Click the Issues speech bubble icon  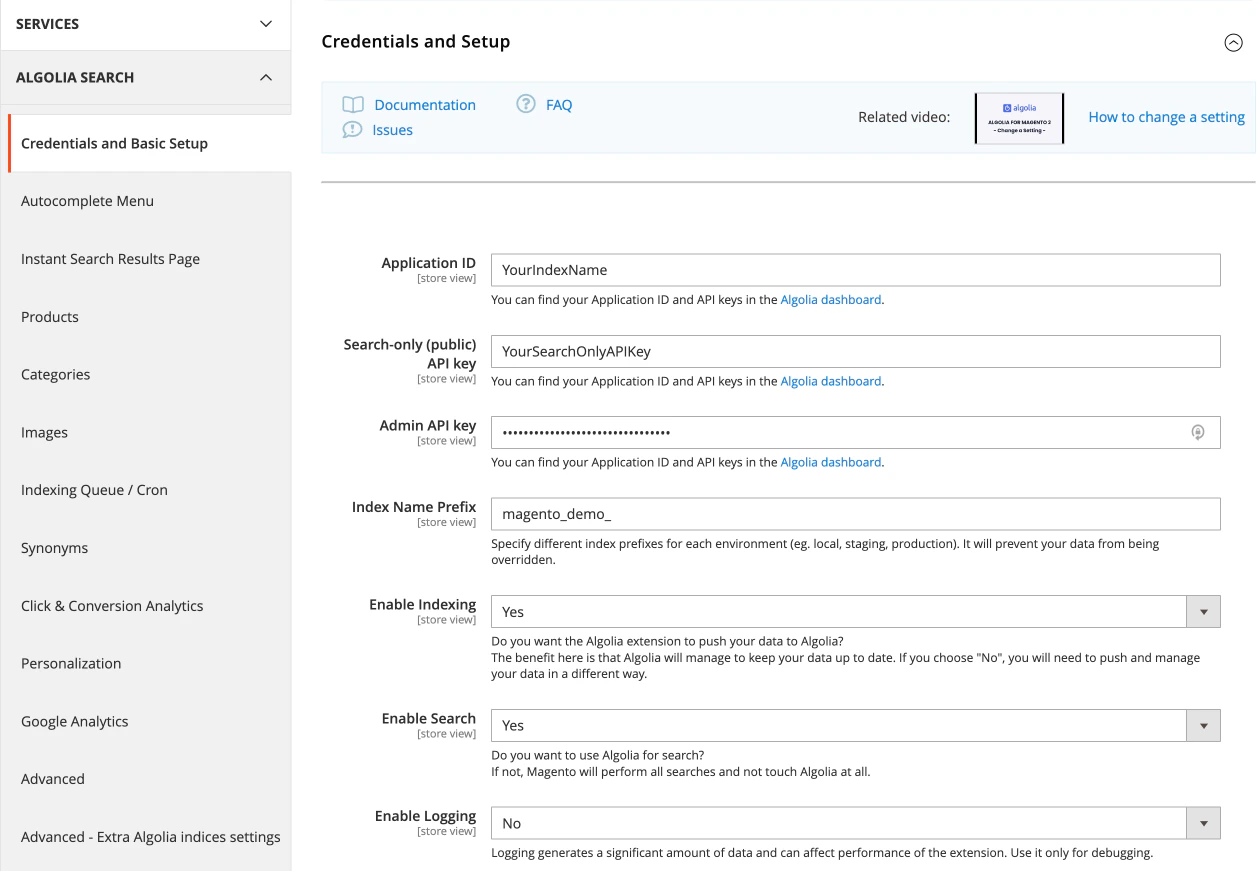353,129
